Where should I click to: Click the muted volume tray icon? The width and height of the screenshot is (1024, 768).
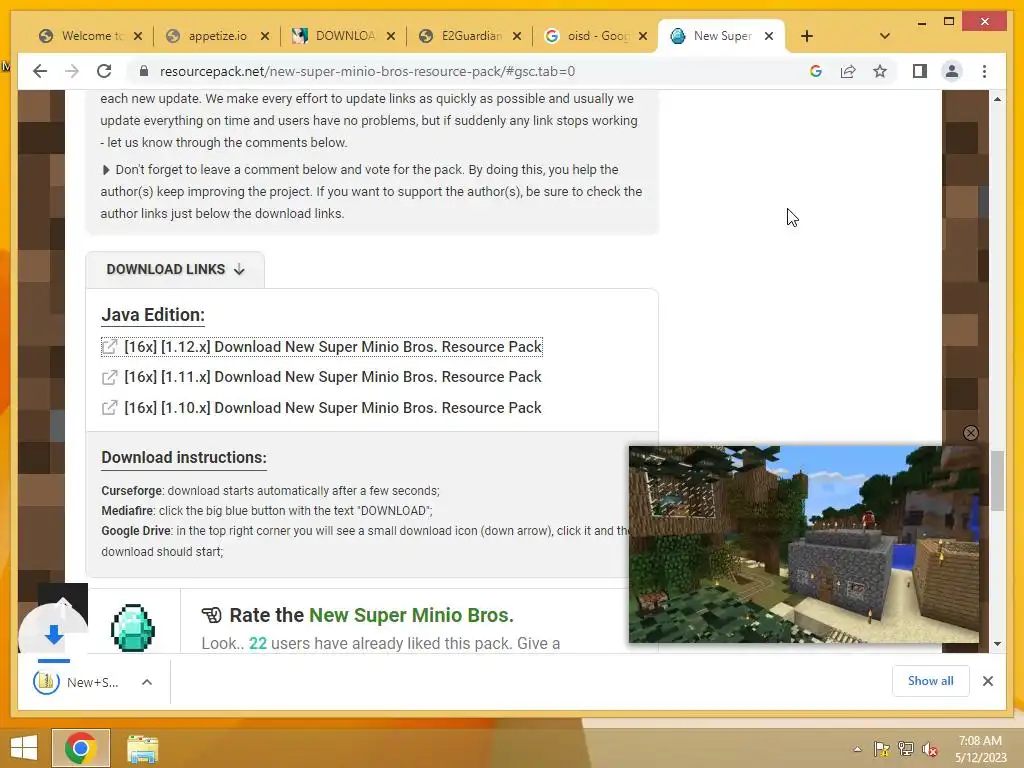929,749
